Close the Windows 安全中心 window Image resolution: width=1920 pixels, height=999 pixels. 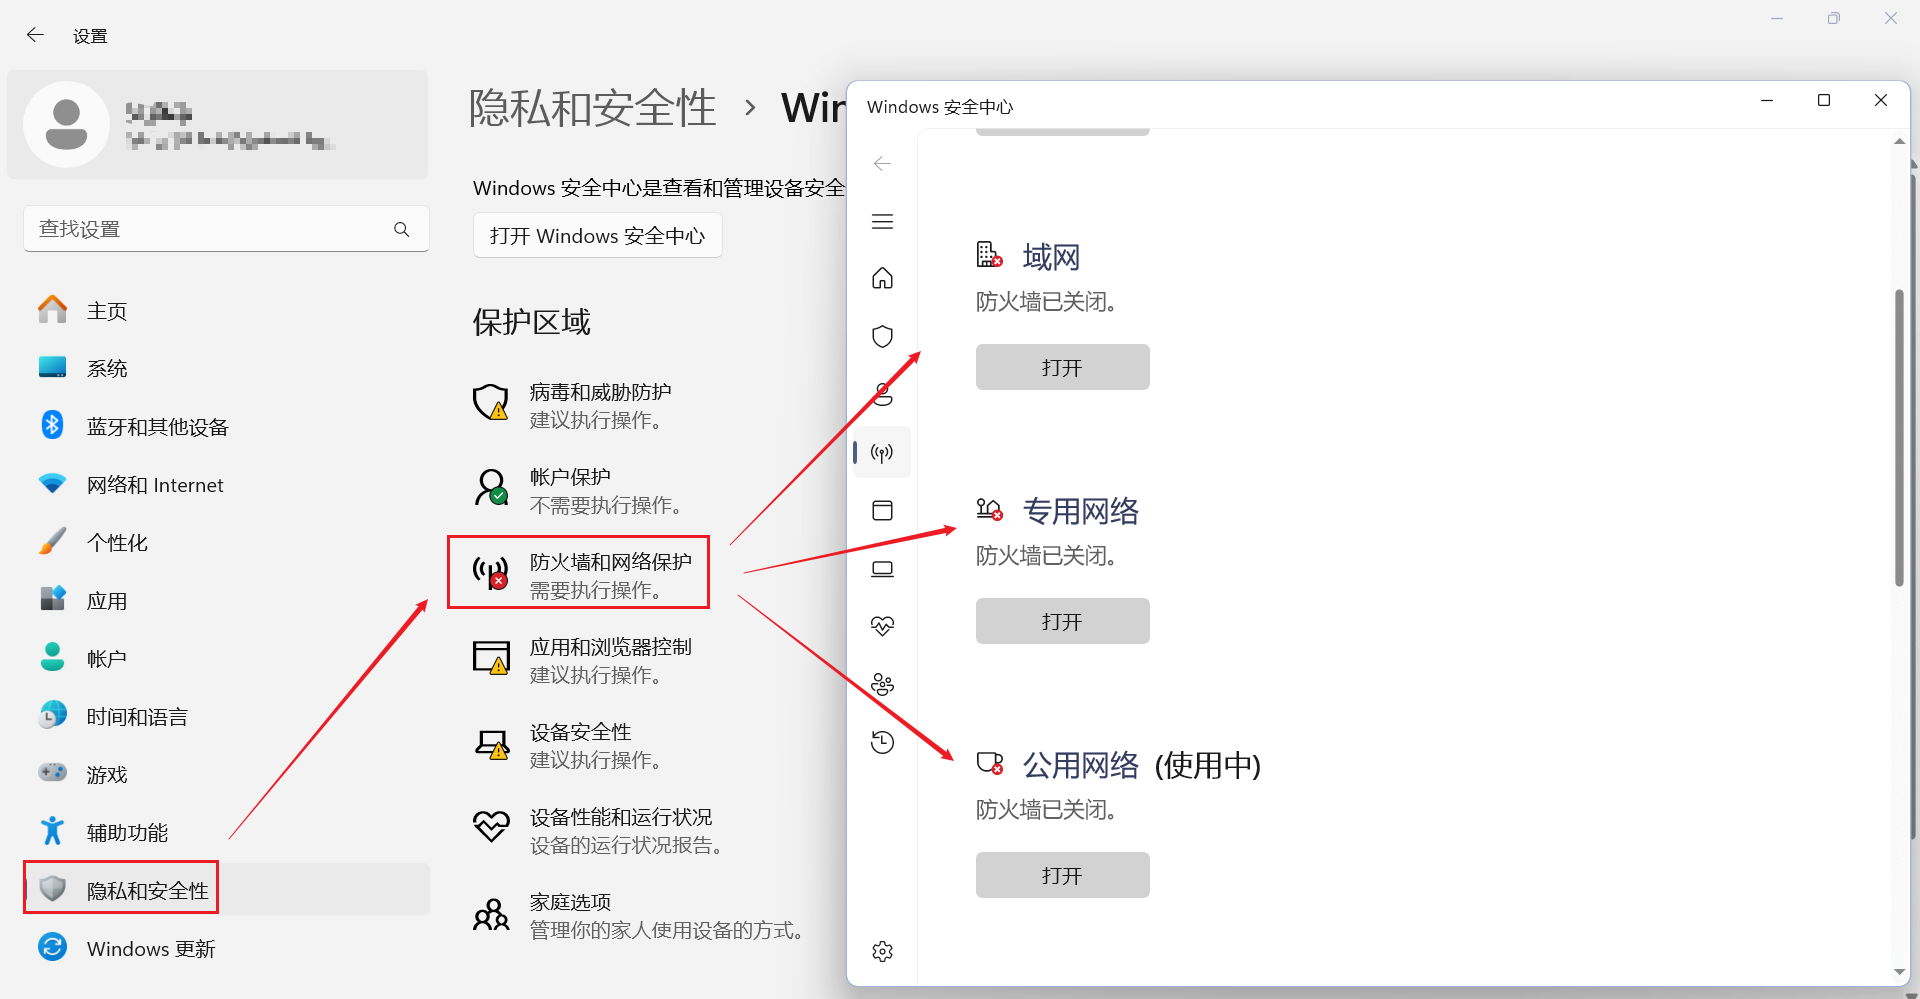point(1881,100)
